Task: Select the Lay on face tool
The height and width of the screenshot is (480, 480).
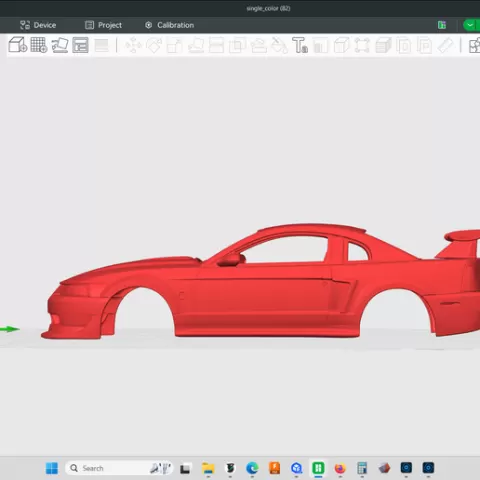Action: tap(196, 46)
